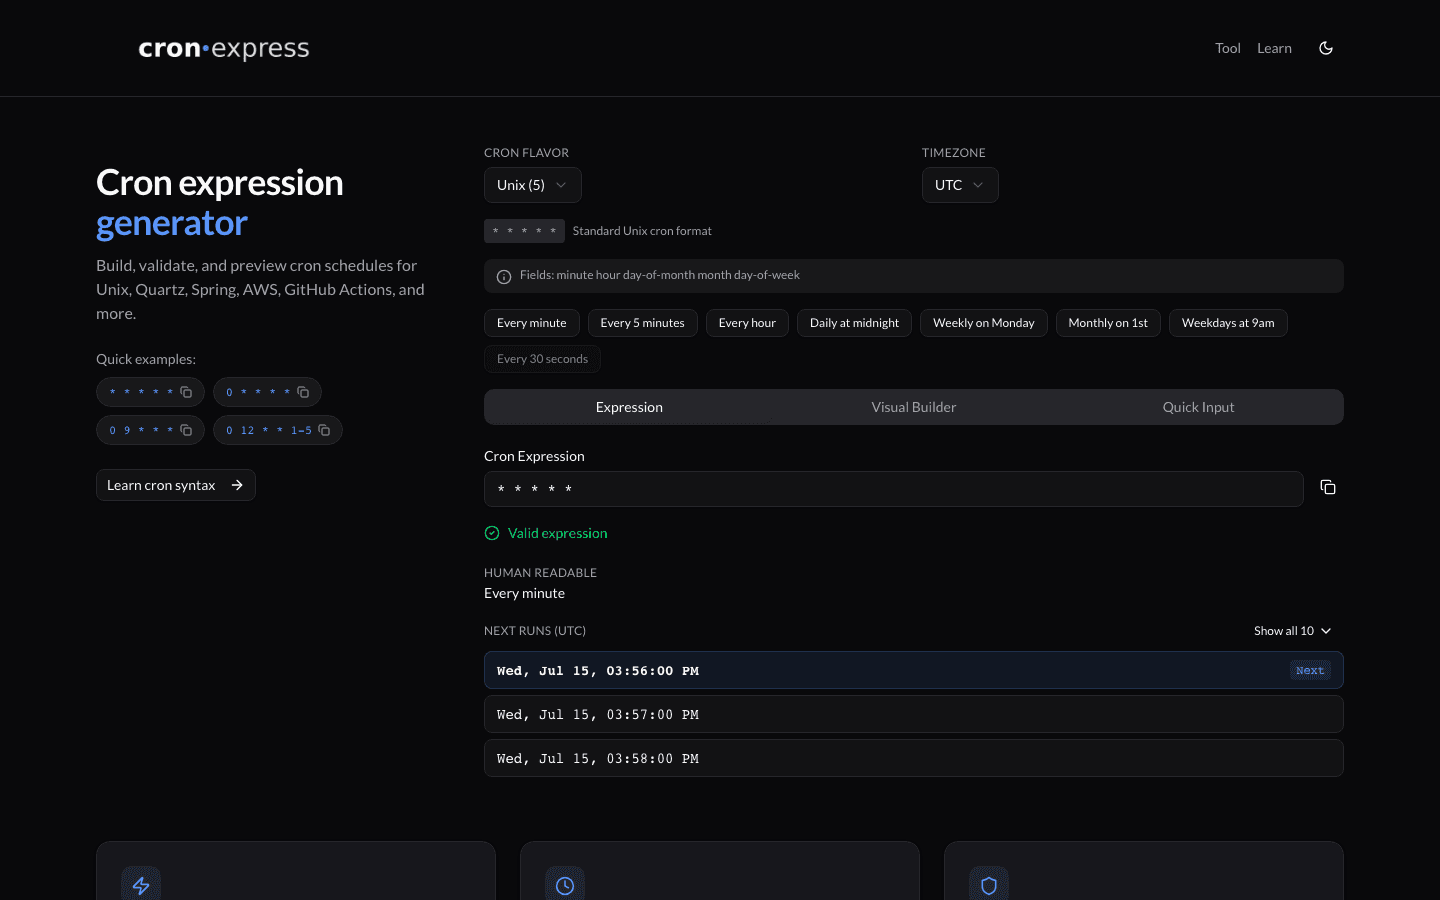Copy the '0 12 * * 1-5' quick example

(324, 430)
